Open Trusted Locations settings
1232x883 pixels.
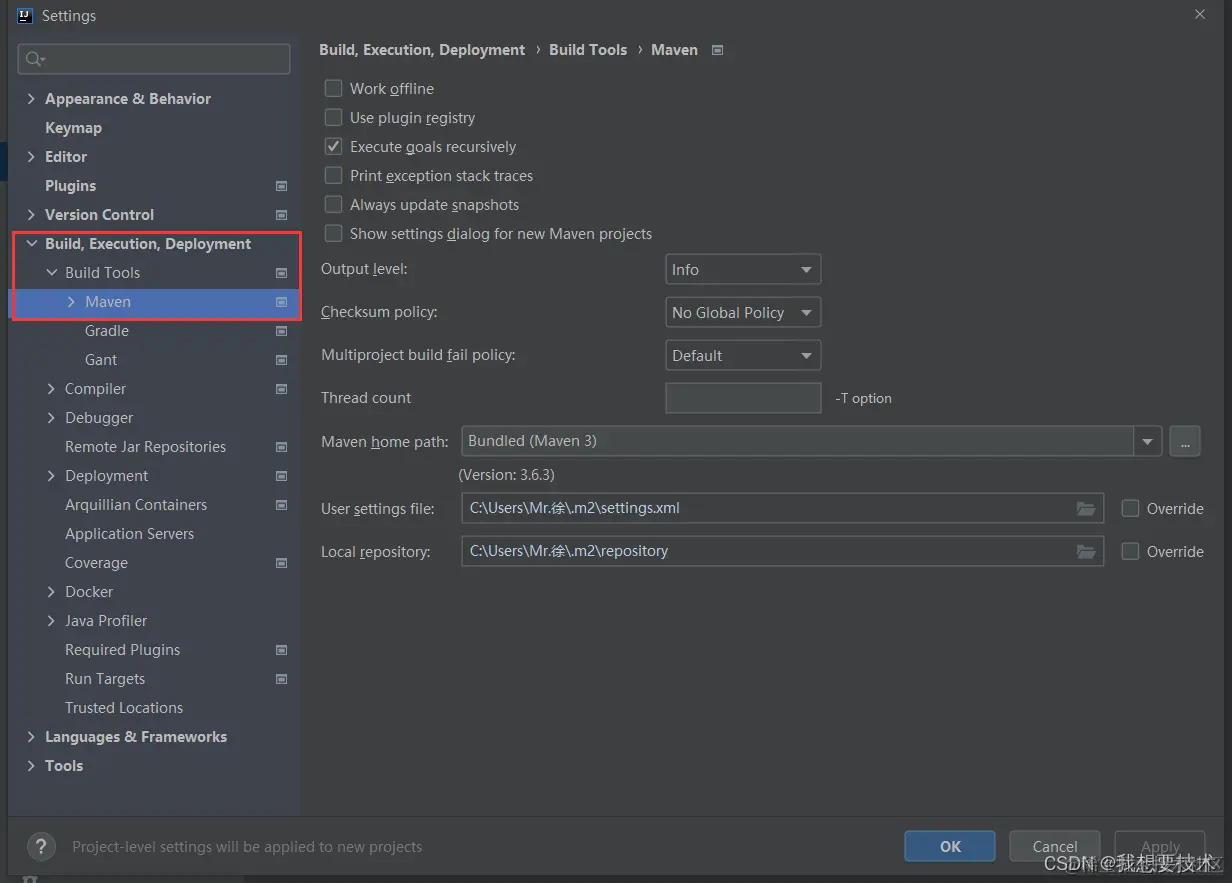124,708
